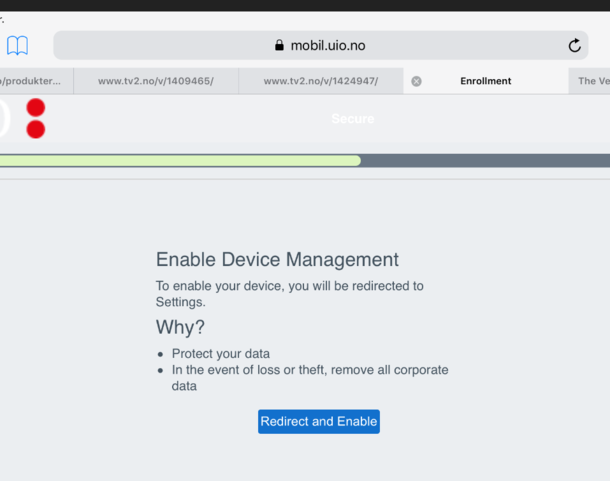Switch to the www.tv2.no/v/1409465/ tab

pyautogui.click(x=155, y=81)
